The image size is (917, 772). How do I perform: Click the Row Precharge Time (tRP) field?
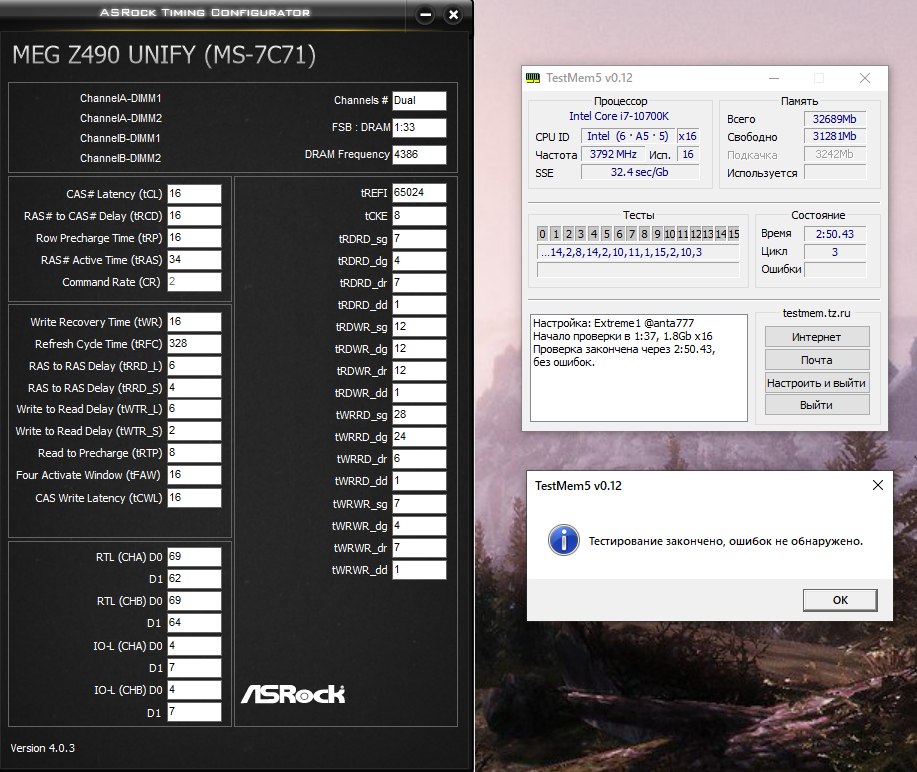point(194,237)
